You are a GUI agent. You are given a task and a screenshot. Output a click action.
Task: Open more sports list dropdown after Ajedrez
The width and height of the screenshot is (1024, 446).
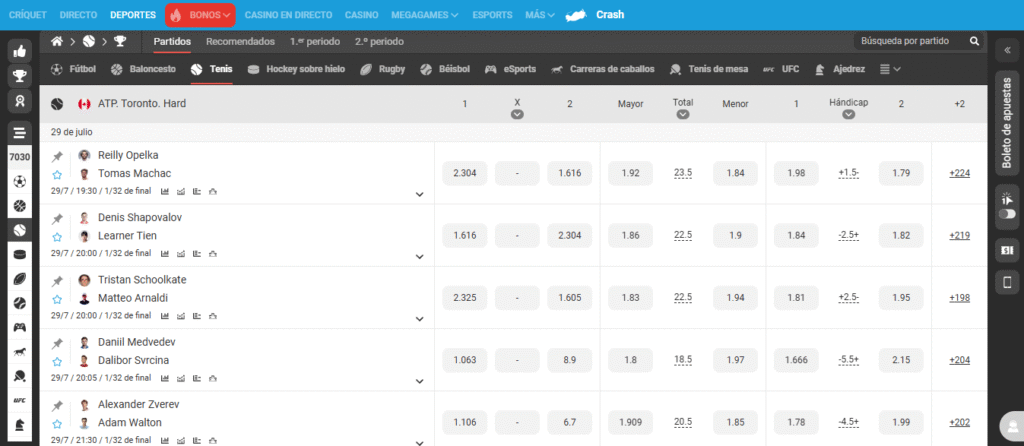pyautogui.click(x=890, y=69)
